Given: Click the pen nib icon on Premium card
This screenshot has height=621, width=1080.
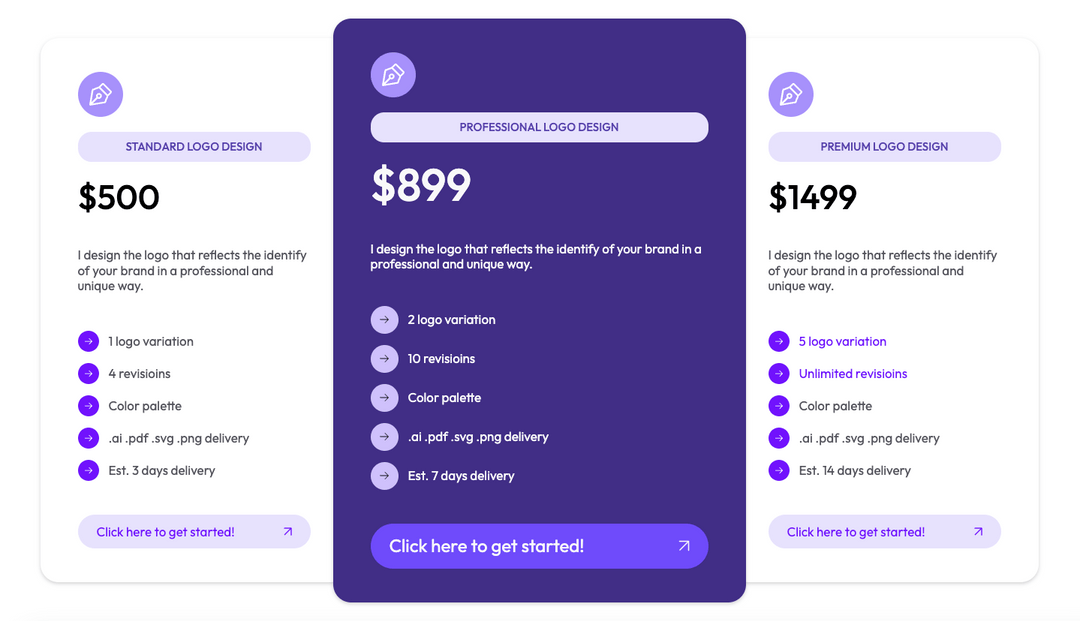Looking at the screenshot, I should click(791, 93).
